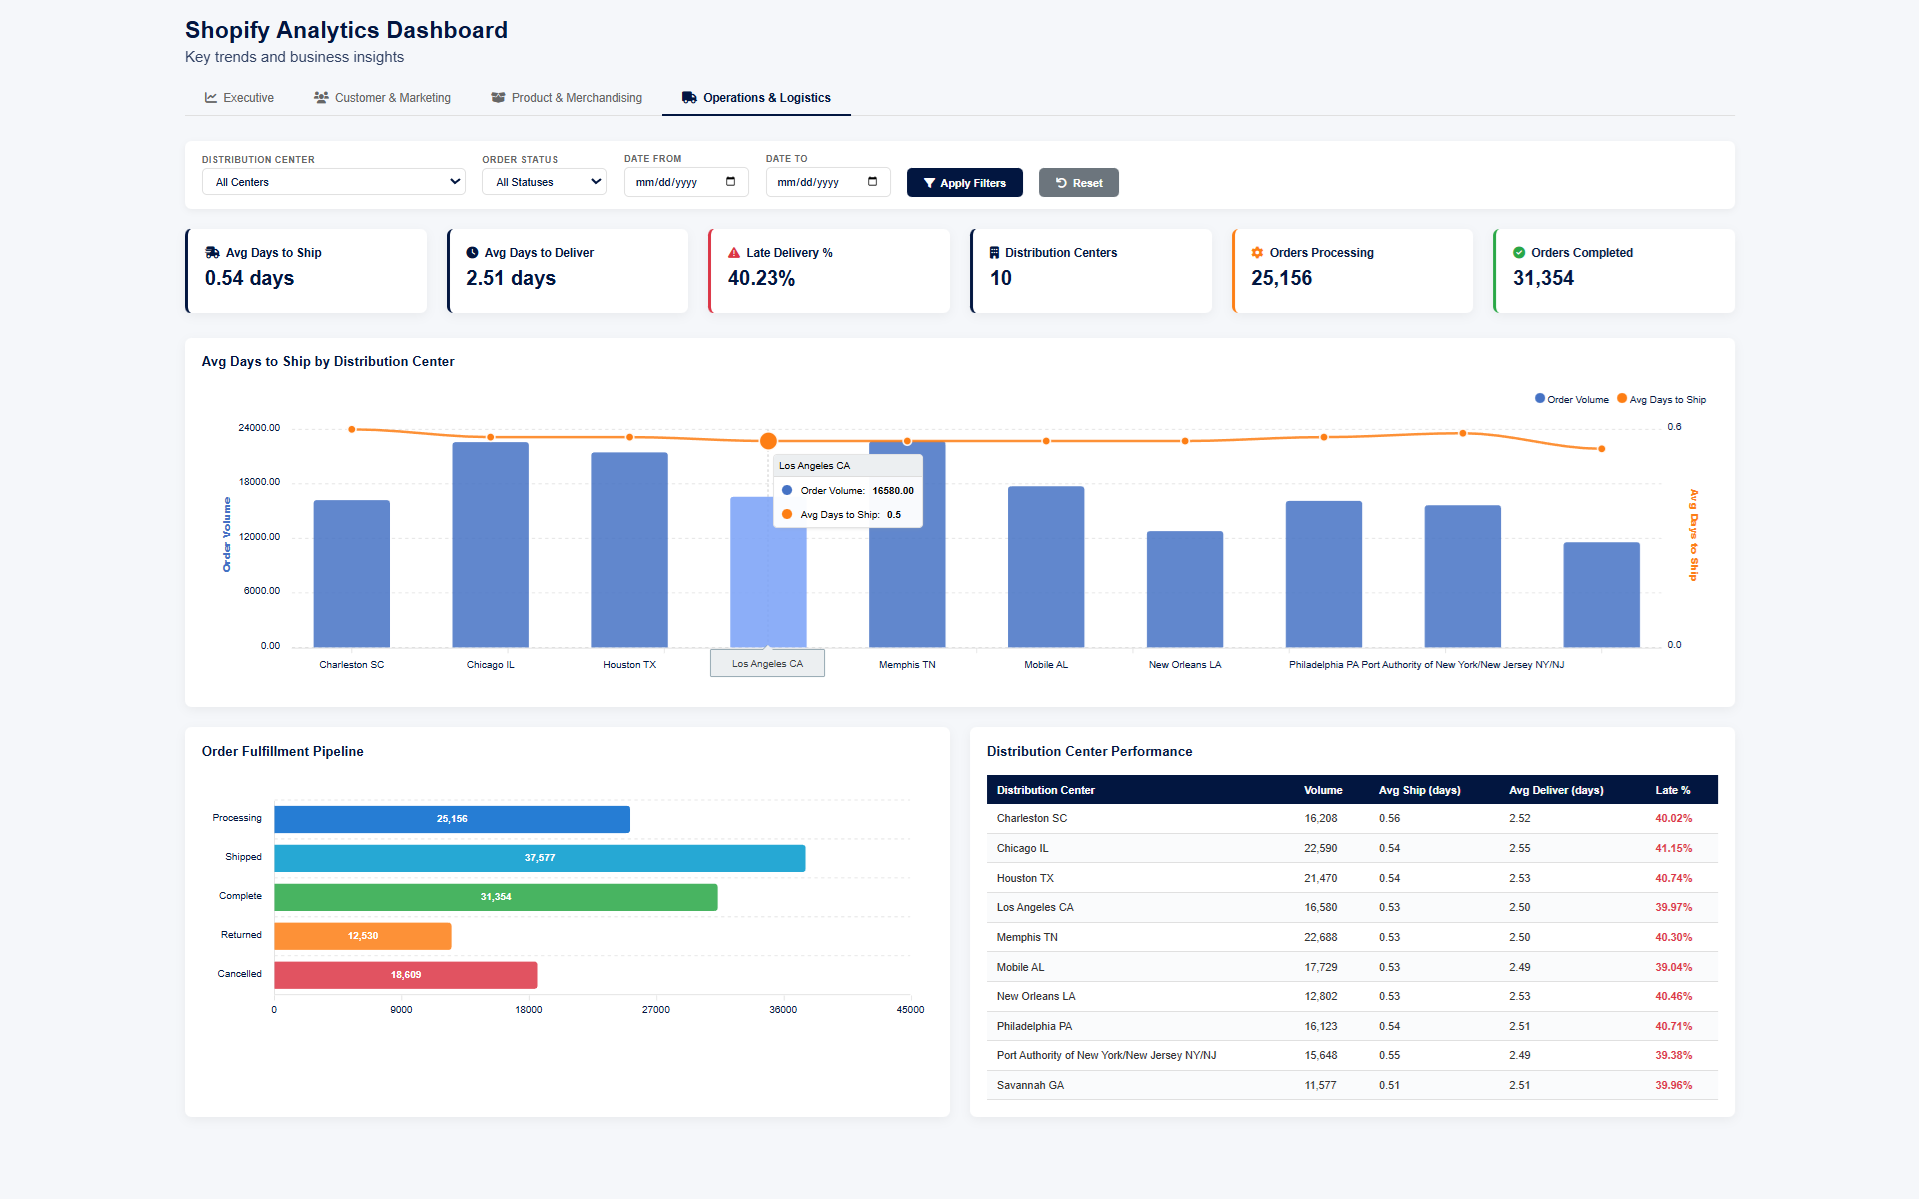1919x1199 pixels.
Task: Open the Order Status dropdown
Action: point(543,181)
